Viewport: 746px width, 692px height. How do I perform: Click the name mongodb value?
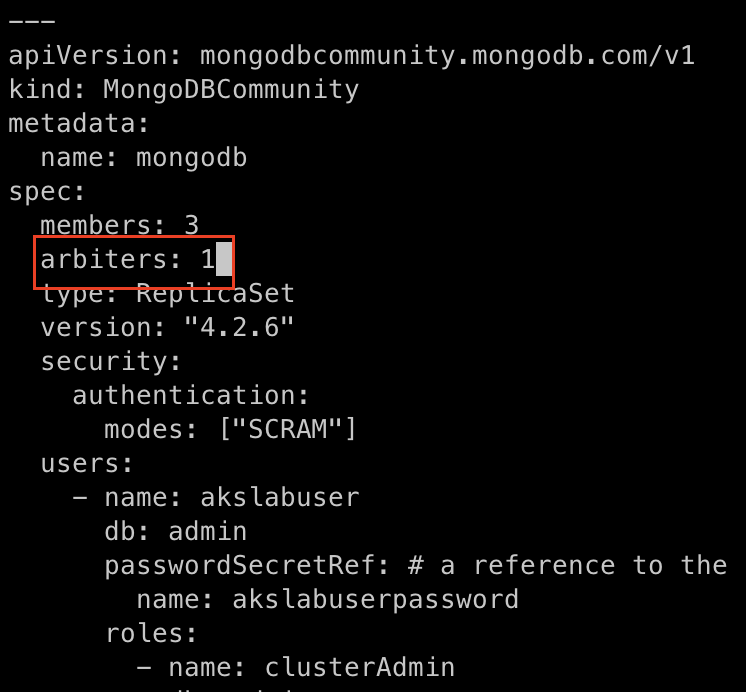(191, 158)
